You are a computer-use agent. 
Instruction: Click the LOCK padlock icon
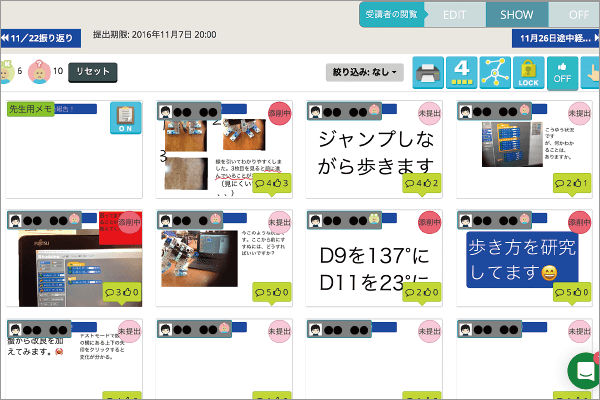point(528,74)
